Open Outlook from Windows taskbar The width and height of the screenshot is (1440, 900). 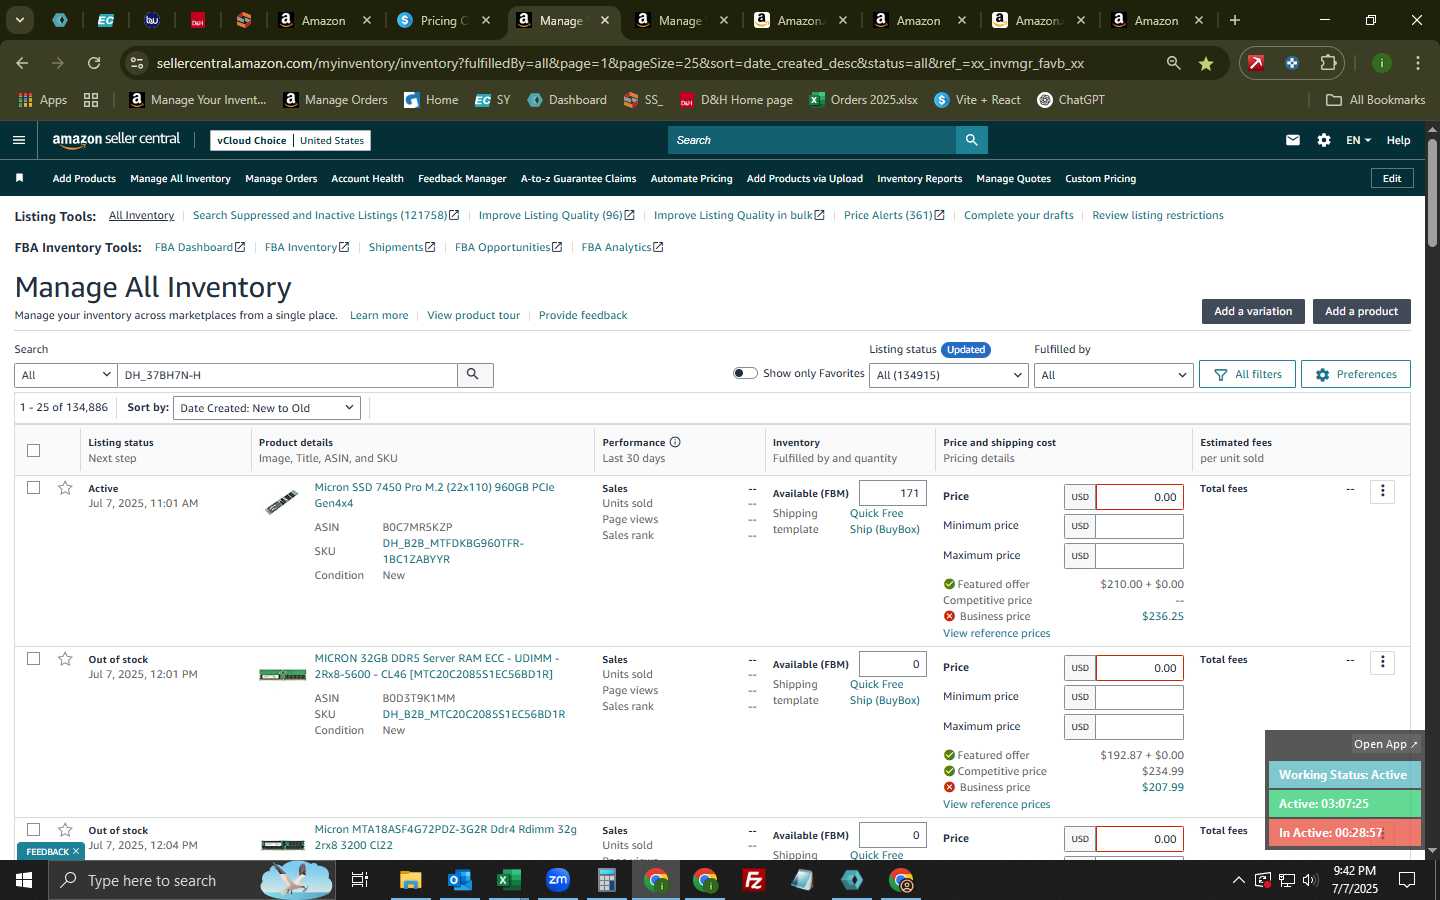[459, 880]
